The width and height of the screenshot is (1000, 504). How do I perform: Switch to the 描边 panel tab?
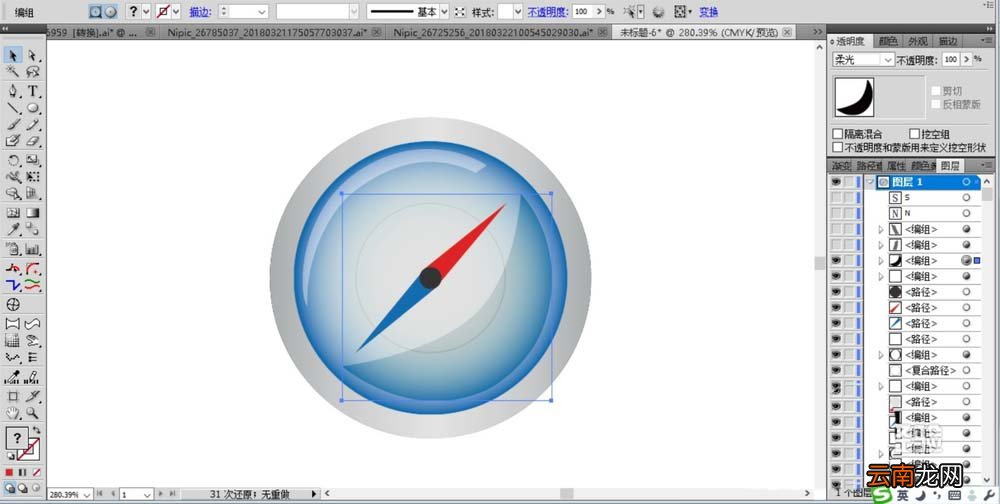coord(948,41)
